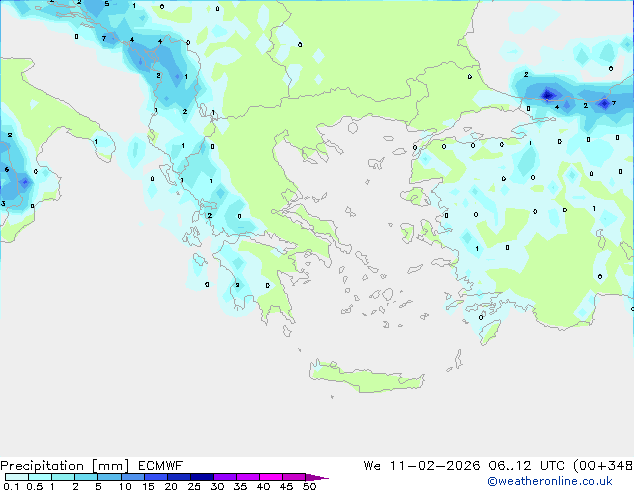
Task: Click the 0.1–0.5 mm legend swatch
Action: coord(17,477)
